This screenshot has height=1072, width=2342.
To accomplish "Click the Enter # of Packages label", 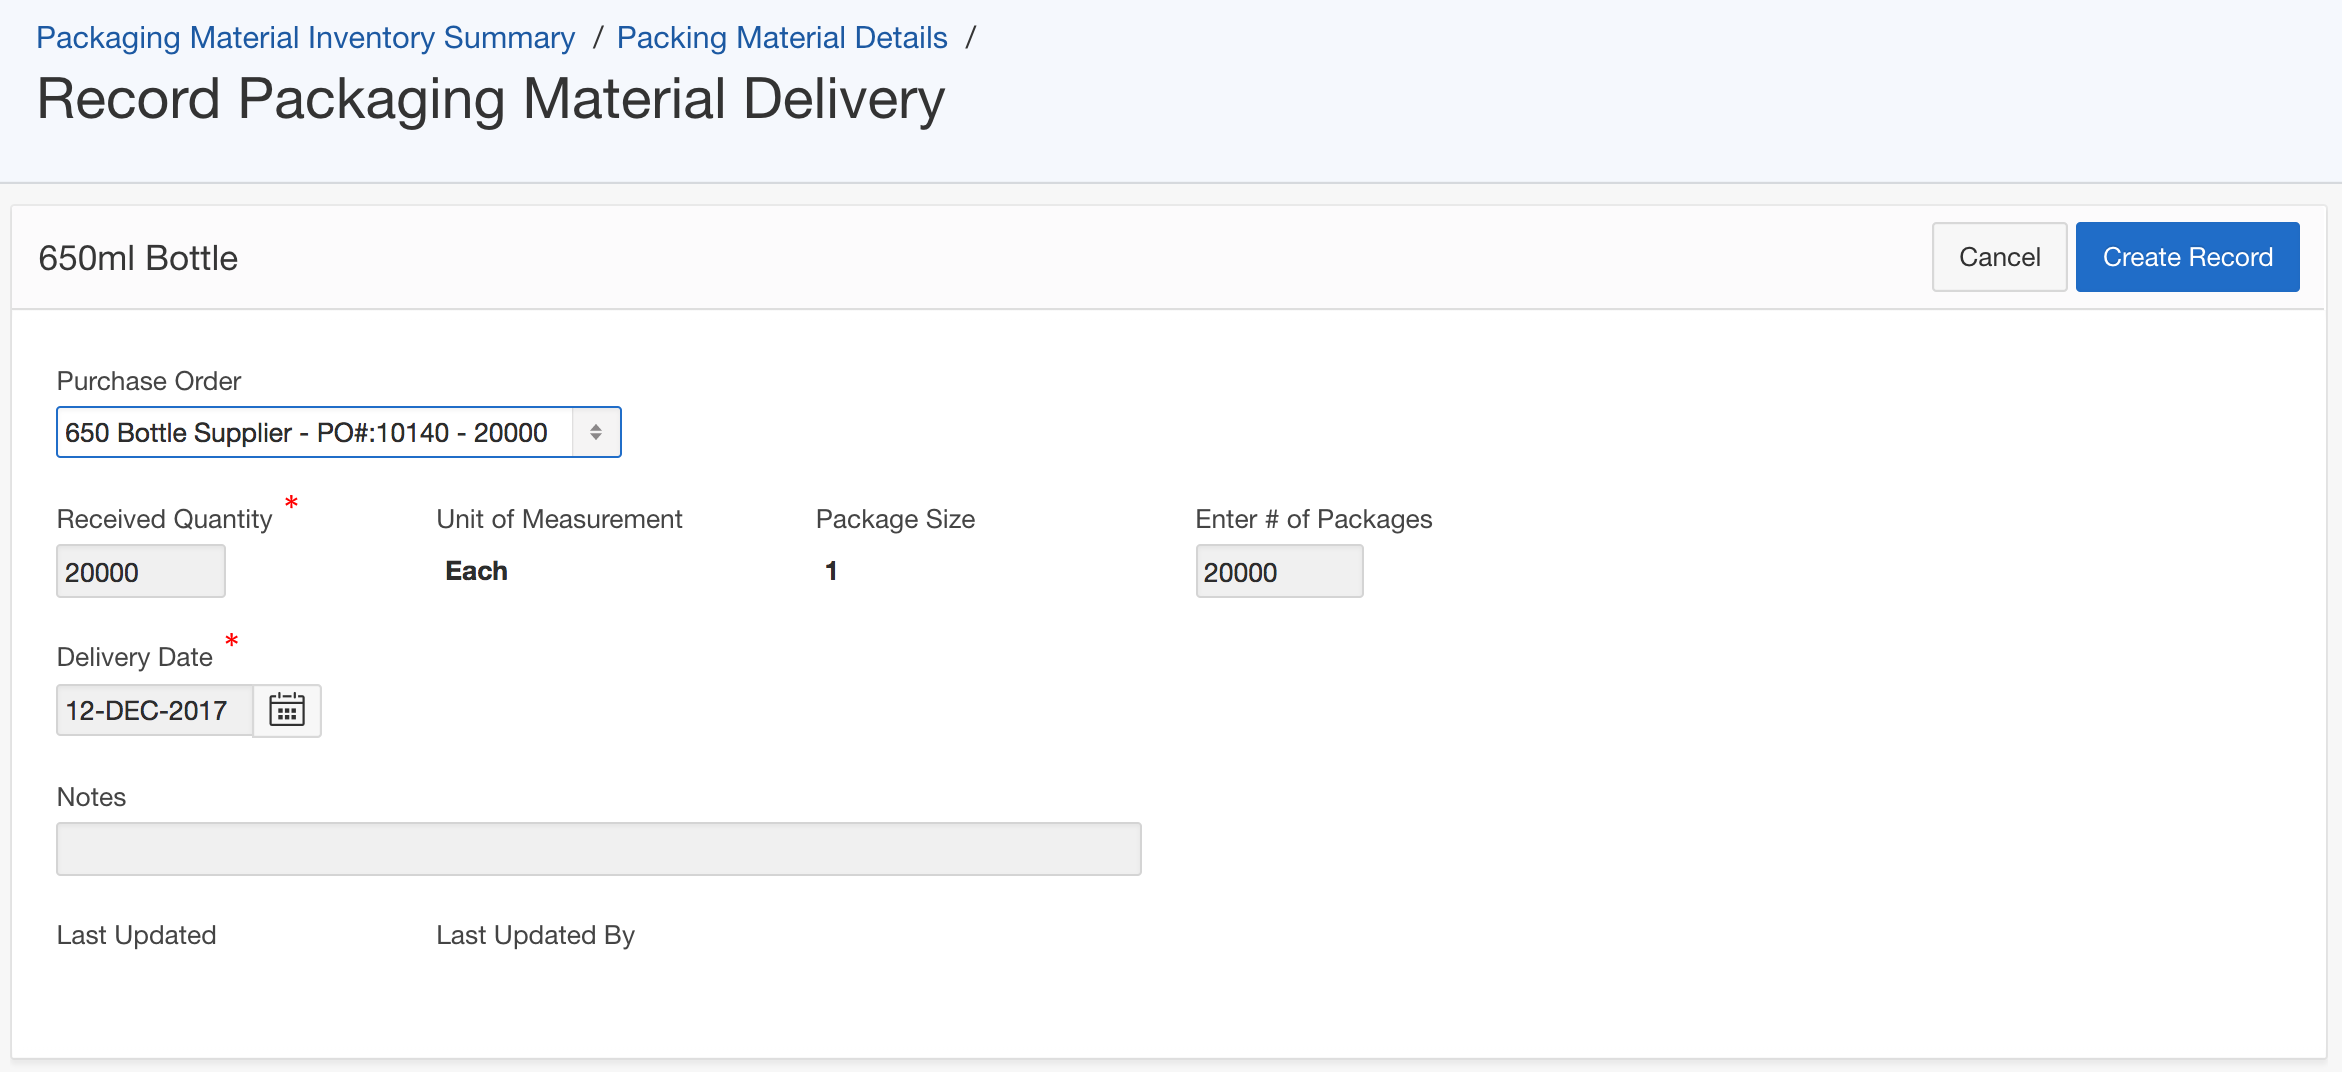I will coord(1313,519).
